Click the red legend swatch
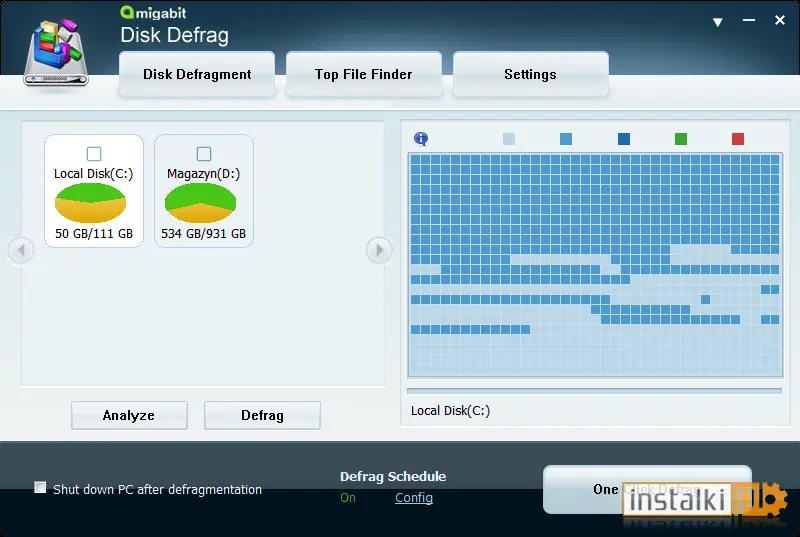 (x=738, y=139)
